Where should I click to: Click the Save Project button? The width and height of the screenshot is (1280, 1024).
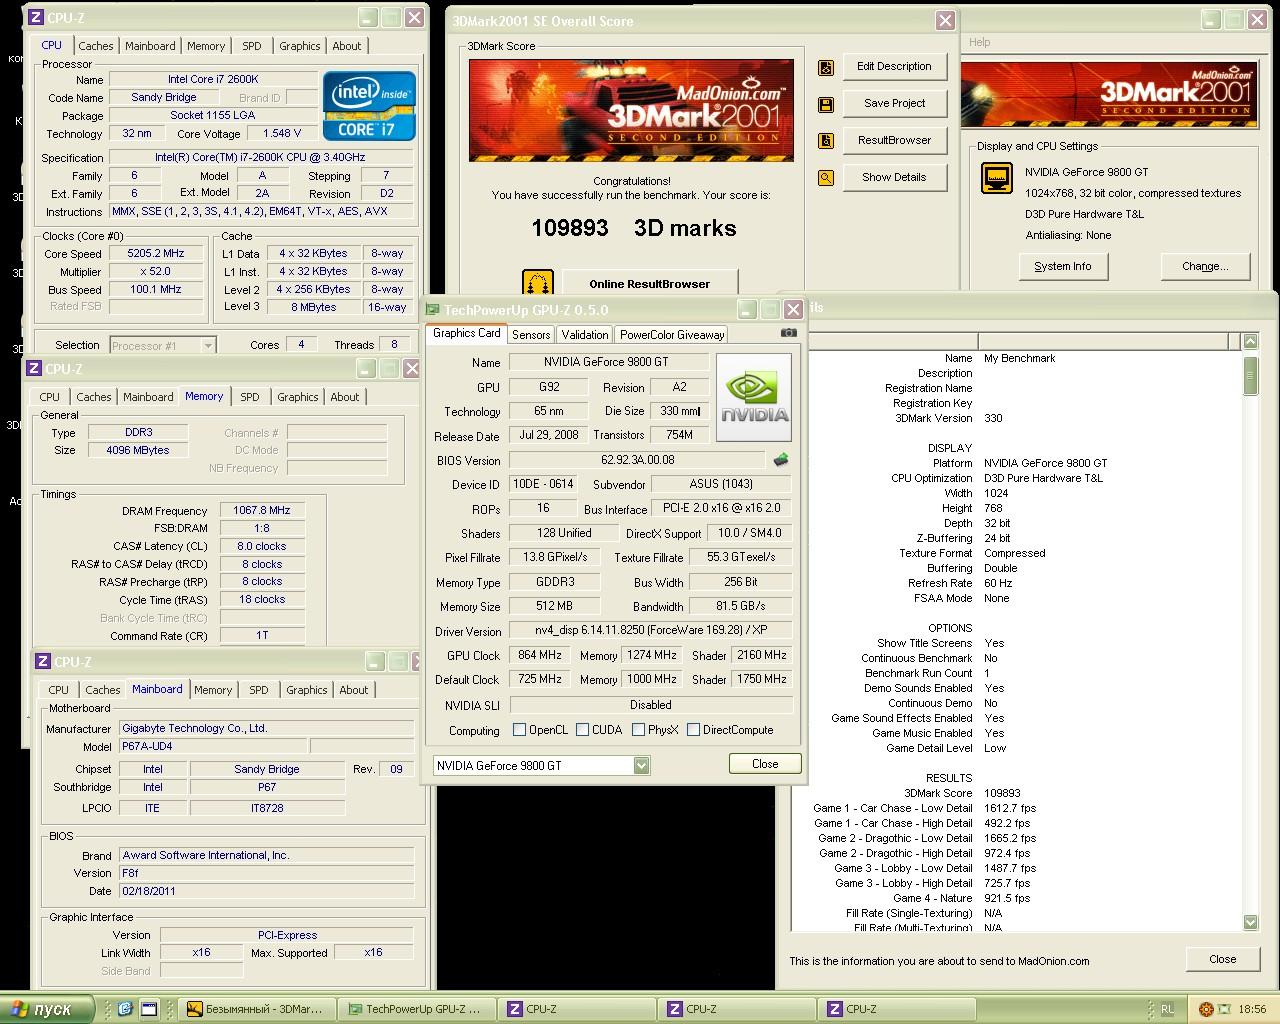coord(894,104)
